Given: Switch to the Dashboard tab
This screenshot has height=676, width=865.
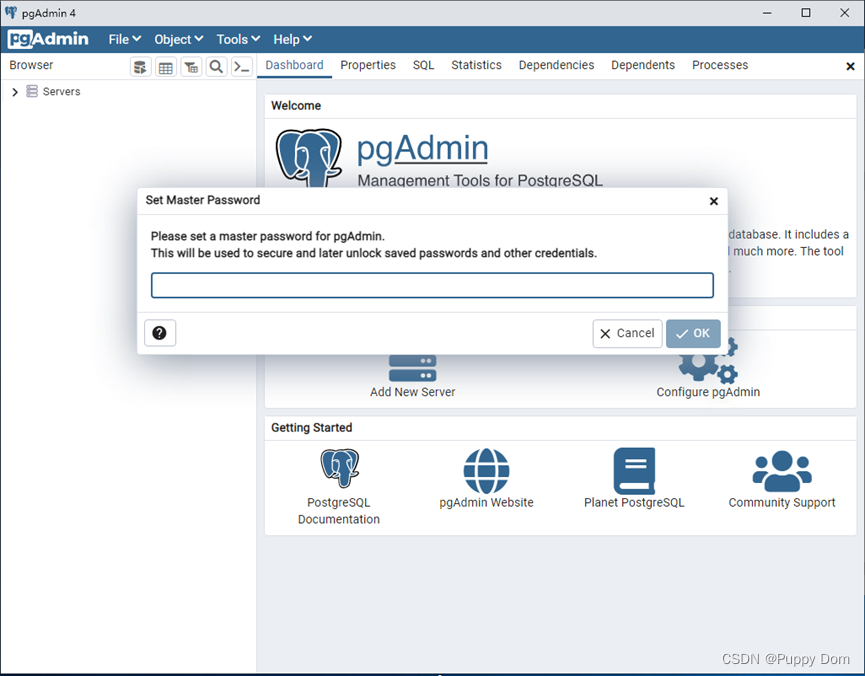Looking at the screenshot, I should click(x=294, y=65).
